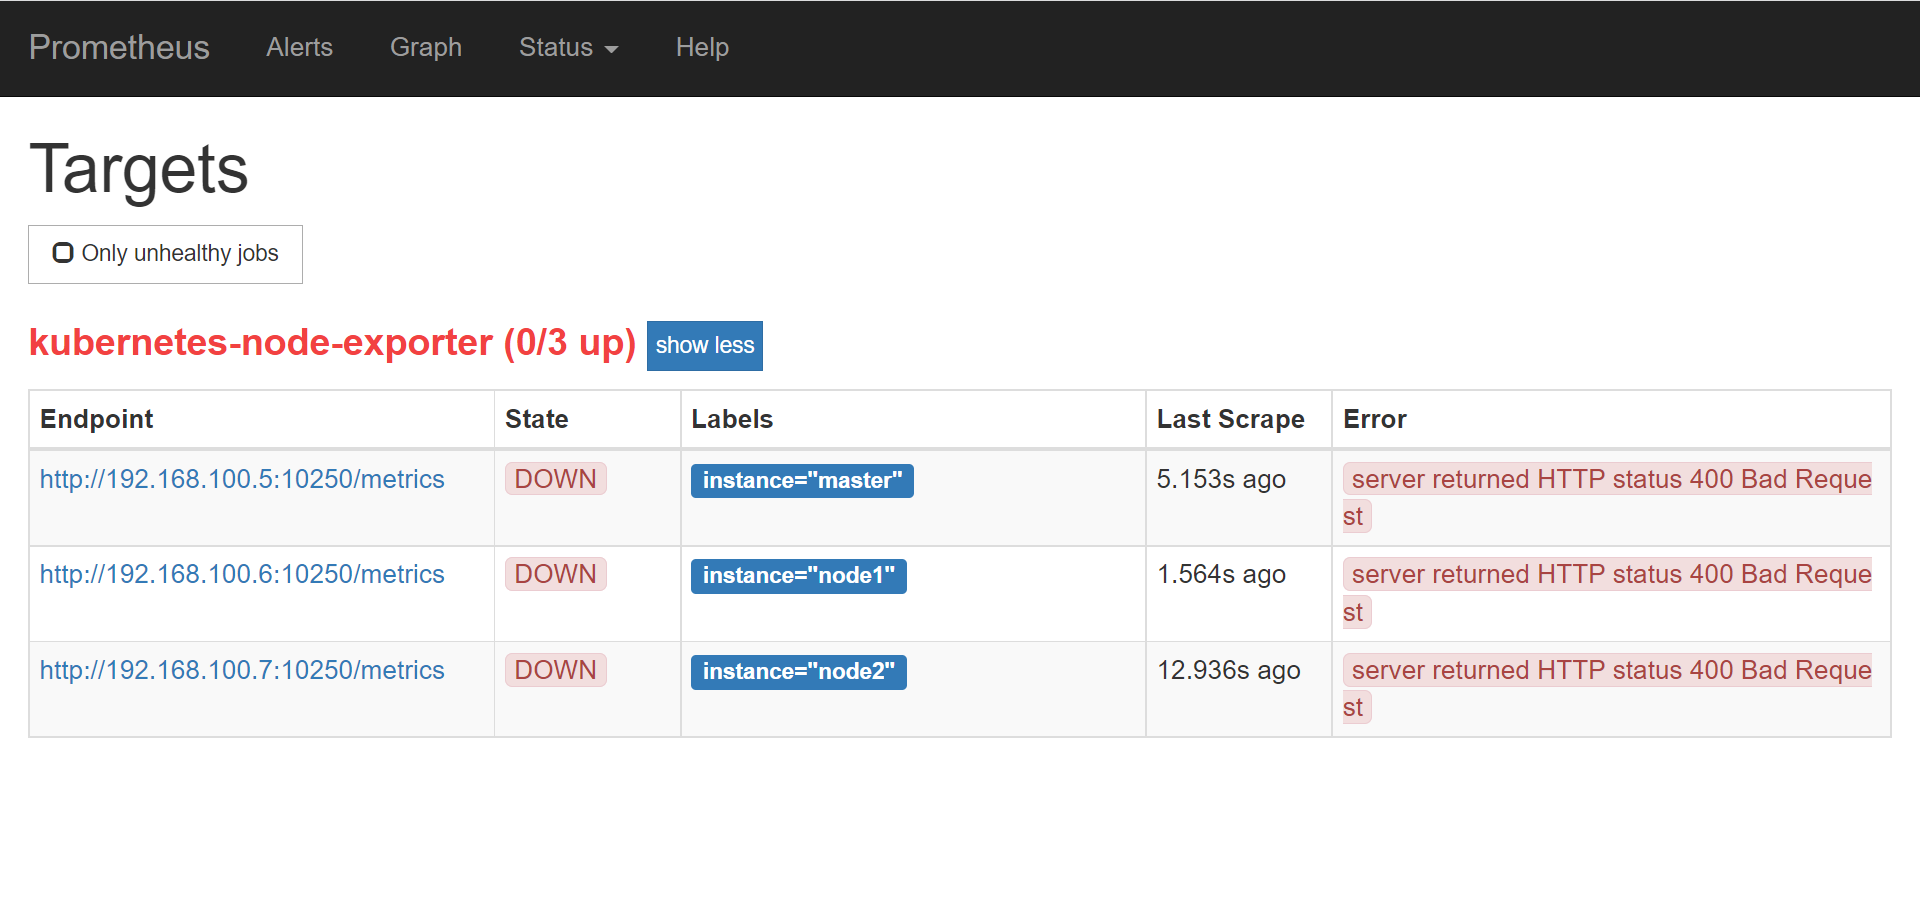Click the 12.936s ago last scrape value
Viewport: 1920px width, 902px height.
coord(1229,670)
